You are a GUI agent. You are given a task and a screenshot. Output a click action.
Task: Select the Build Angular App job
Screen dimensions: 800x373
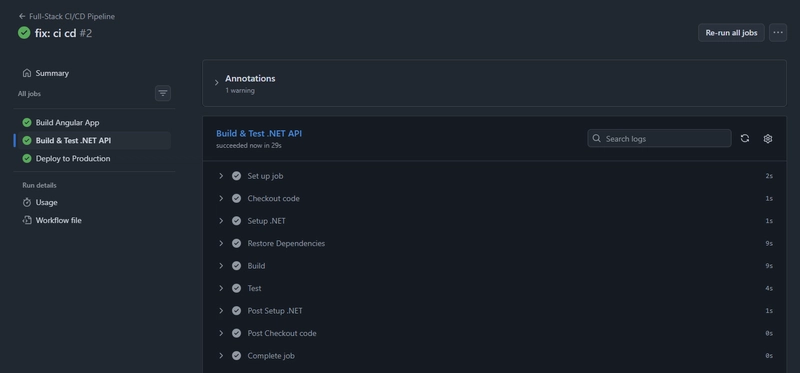coord(92,122)
